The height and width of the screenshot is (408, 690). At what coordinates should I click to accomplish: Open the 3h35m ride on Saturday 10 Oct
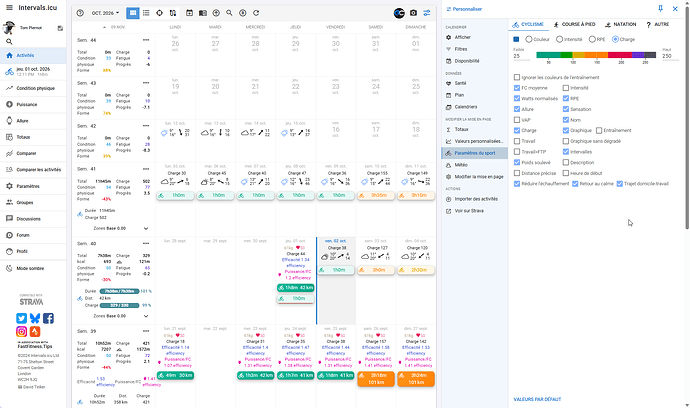(375, 195)
